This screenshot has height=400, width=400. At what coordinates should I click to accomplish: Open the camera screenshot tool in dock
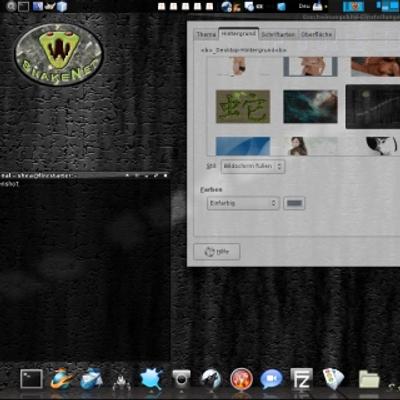click(x=181, y=379)
